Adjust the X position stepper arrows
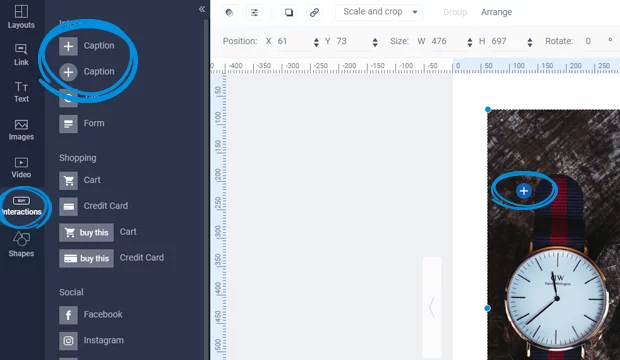620x360 pixels. tap(316, 42)
